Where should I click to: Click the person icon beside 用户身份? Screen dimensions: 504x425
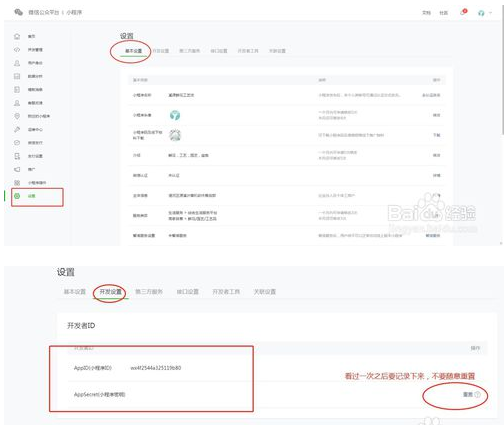click(x=17, y=63)
